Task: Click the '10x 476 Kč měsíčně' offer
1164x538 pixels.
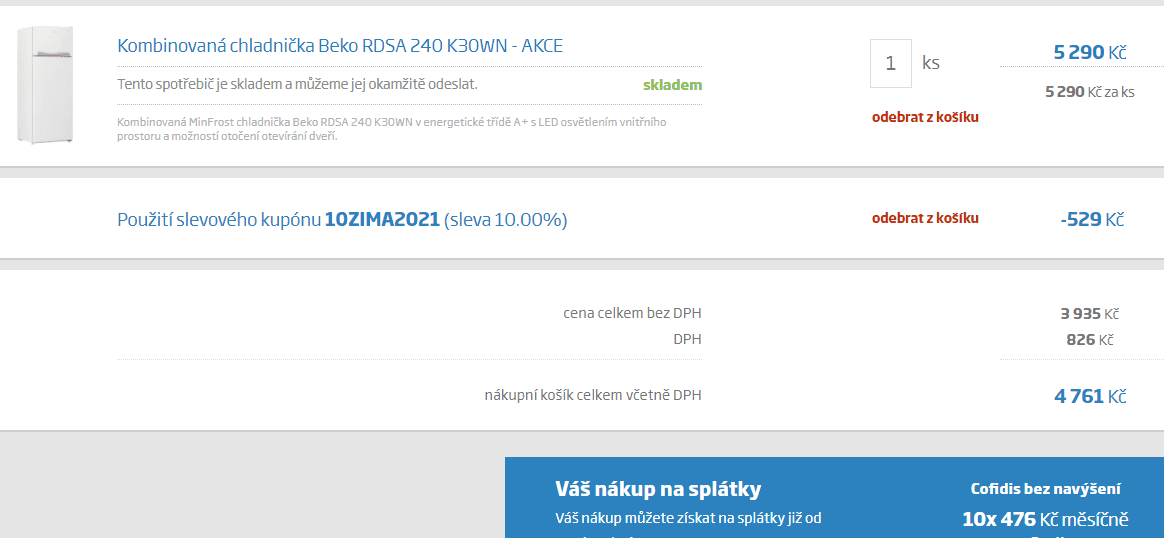Action: (1045, 518)
